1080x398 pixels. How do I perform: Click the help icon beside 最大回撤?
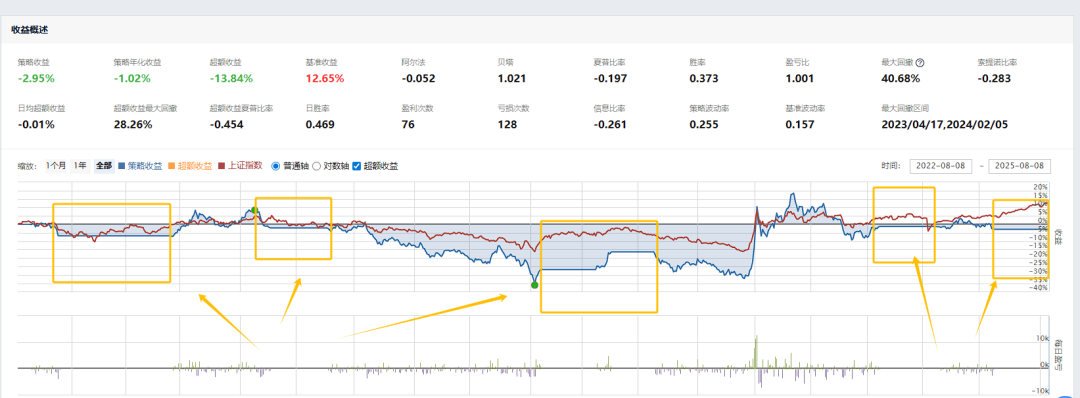tap(920, 63)
